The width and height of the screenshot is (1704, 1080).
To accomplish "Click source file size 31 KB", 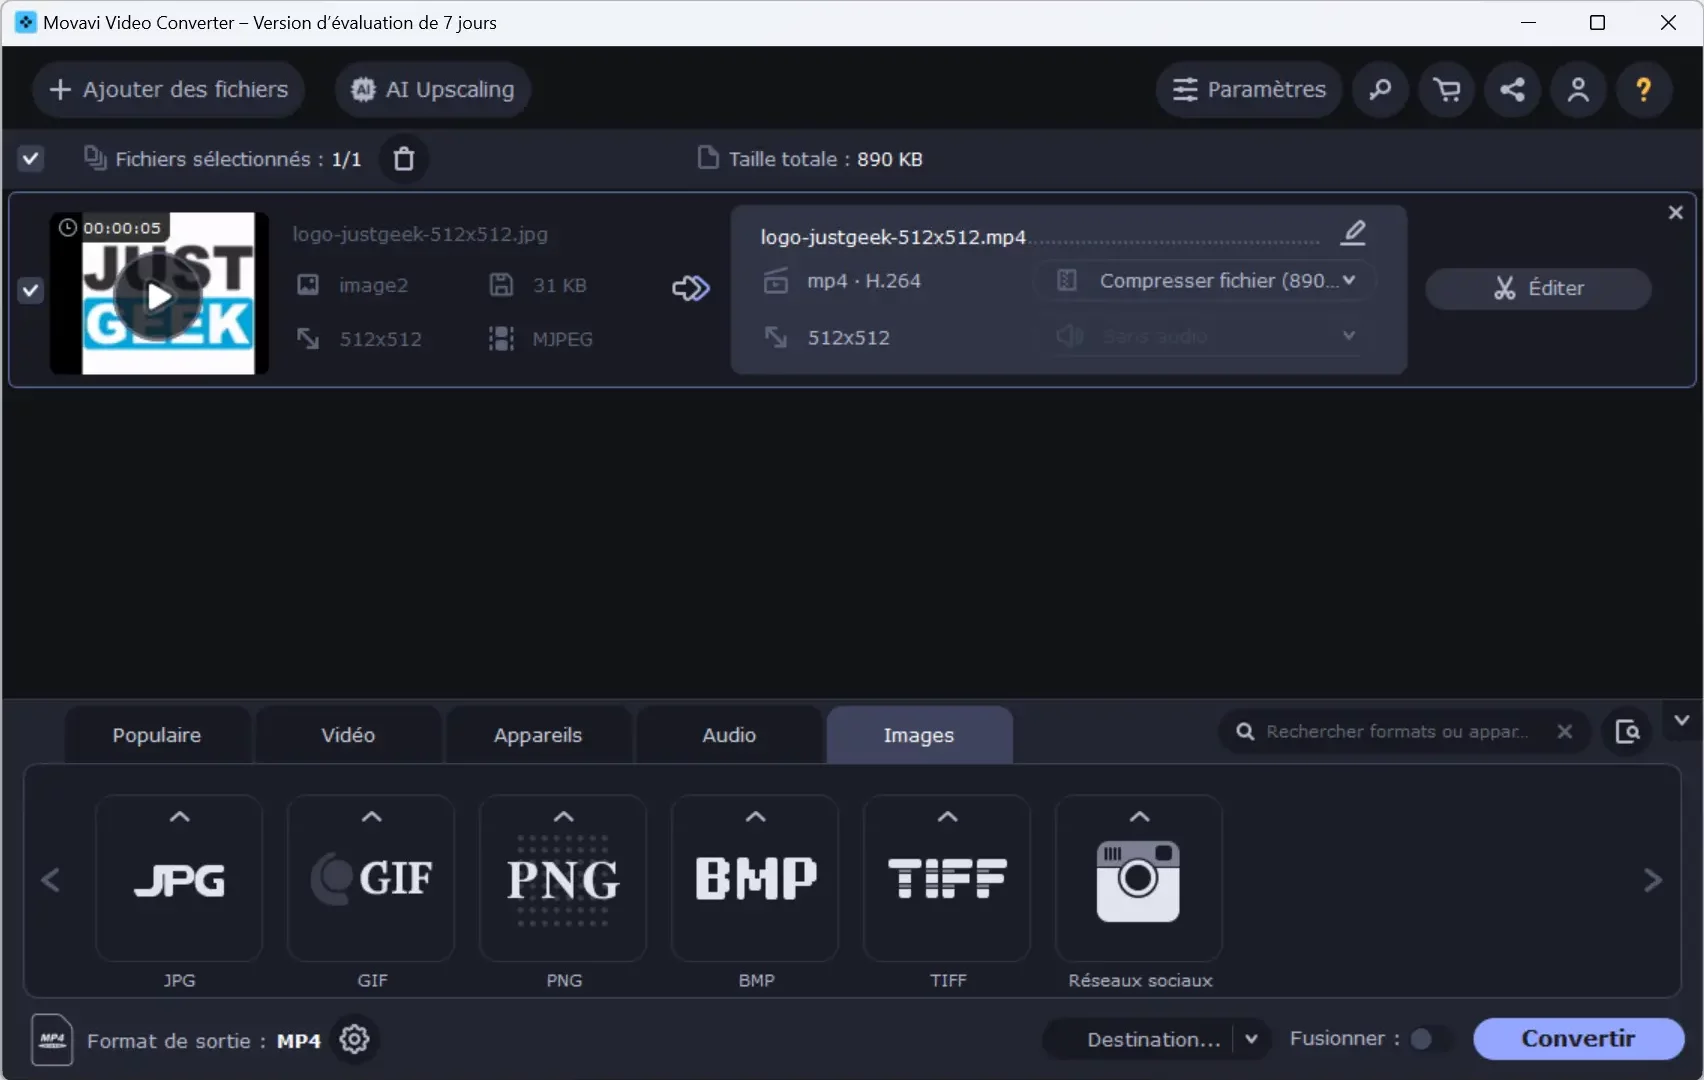I will pos(559,285).
